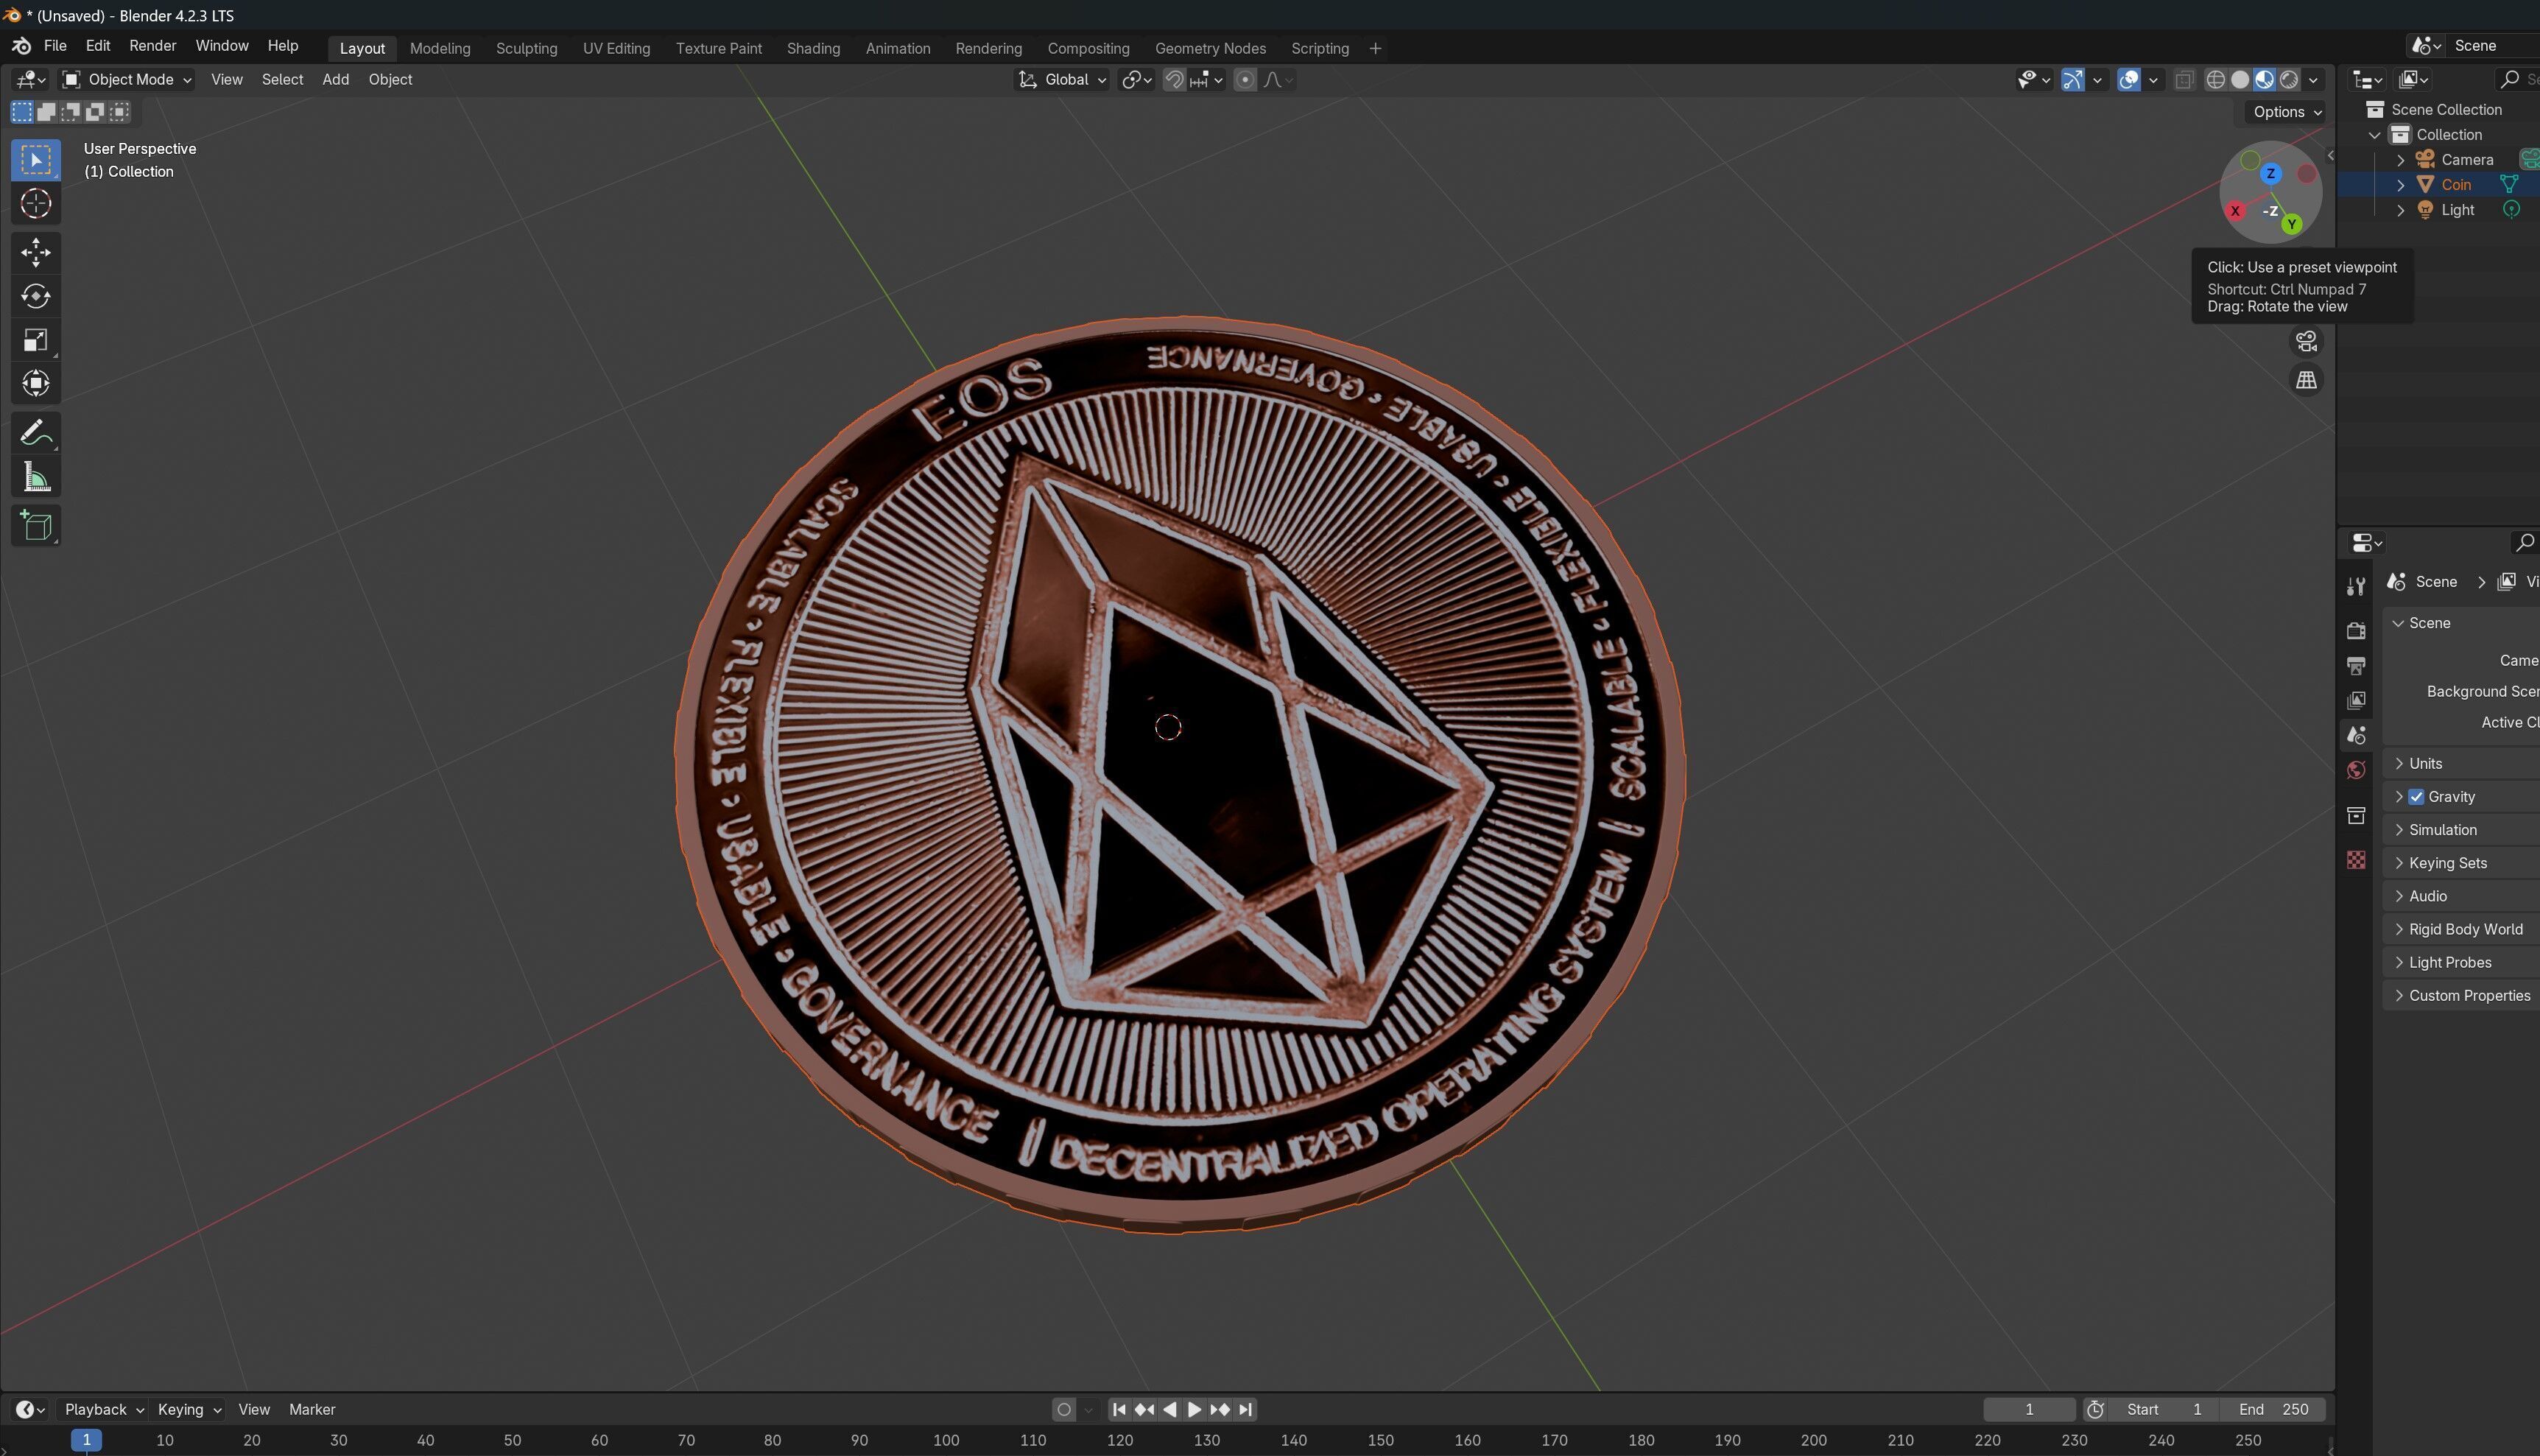
Task: Open the Collection properties tab
Action: [2356, 815]
